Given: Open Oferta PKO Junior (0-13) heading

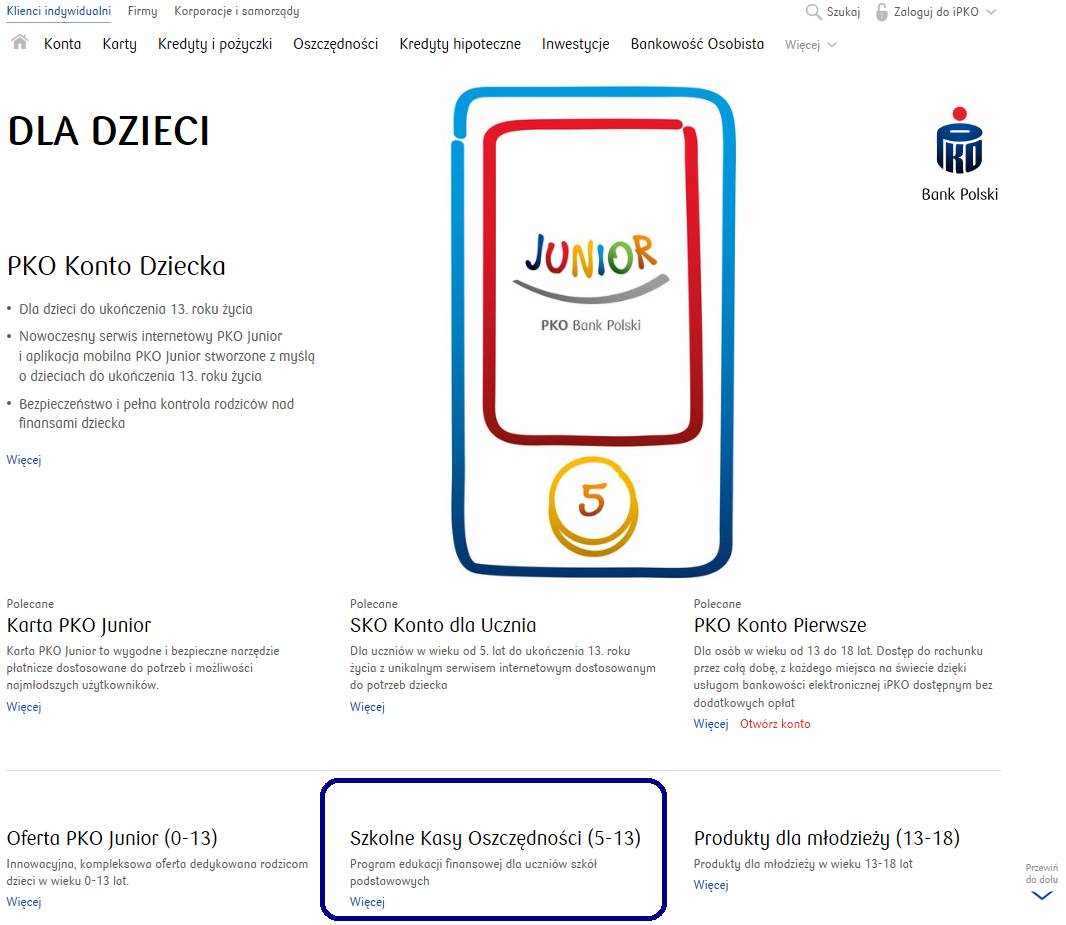Looking at the screenshot, I should (112, 838).
